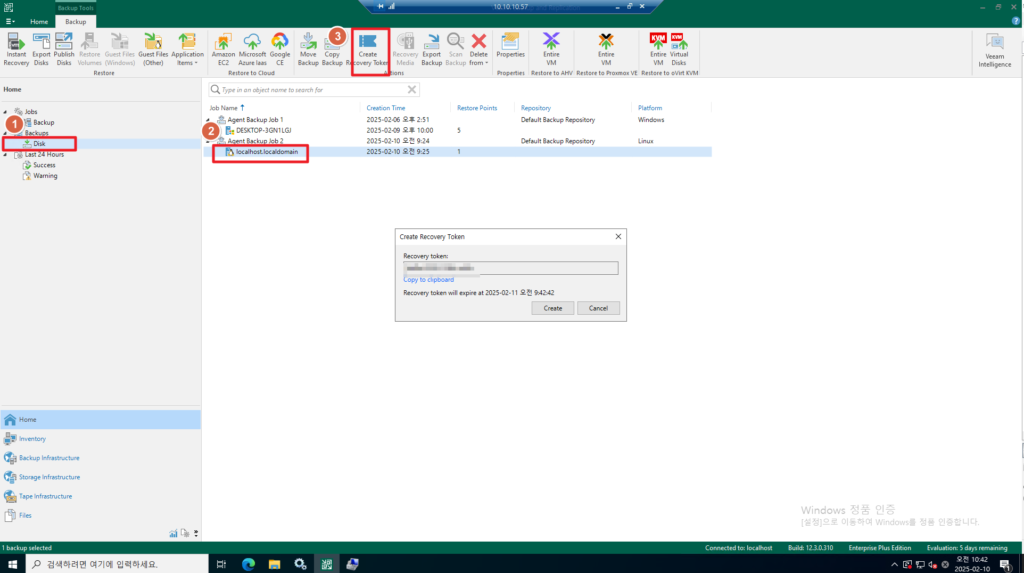The image size is (1024, 573).
Task: Click the Publish Disks ribbon icon
Action: tap(64, 50)
